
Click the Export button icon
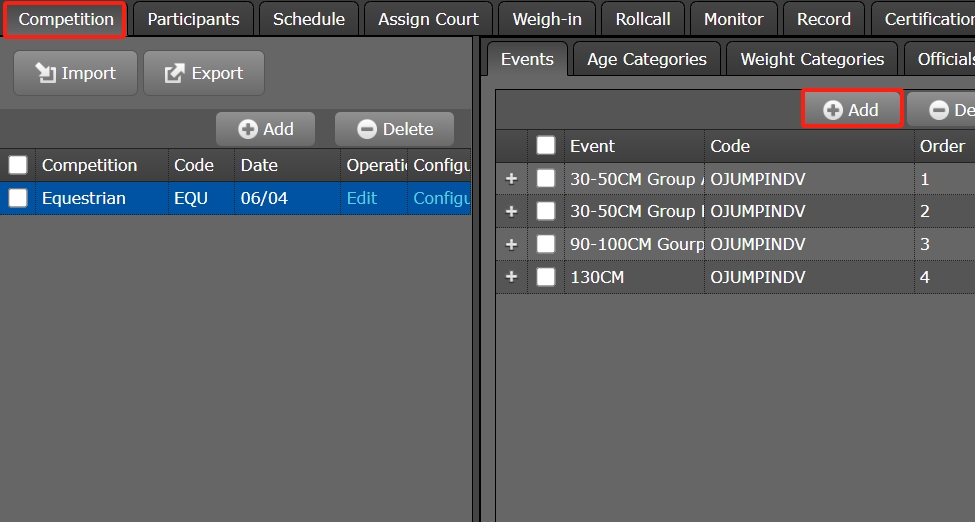coord(174,73)
